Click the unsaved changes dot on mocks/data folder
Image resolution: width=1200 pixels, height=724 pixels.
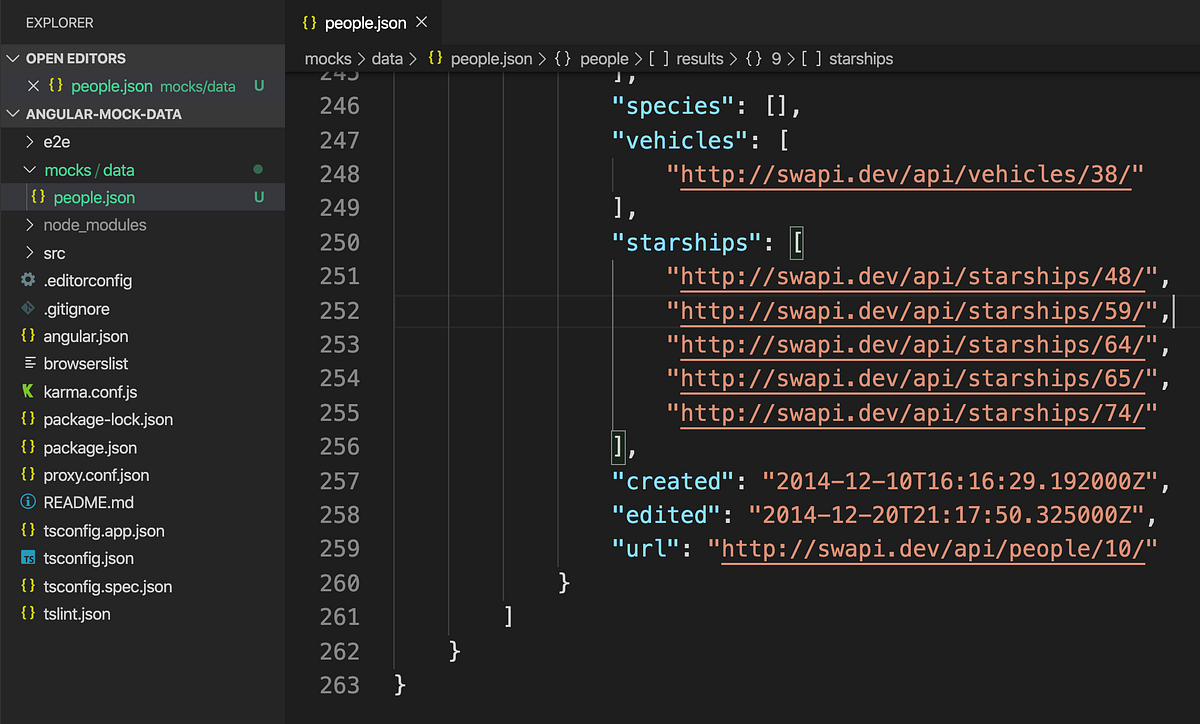click(259, 169)
